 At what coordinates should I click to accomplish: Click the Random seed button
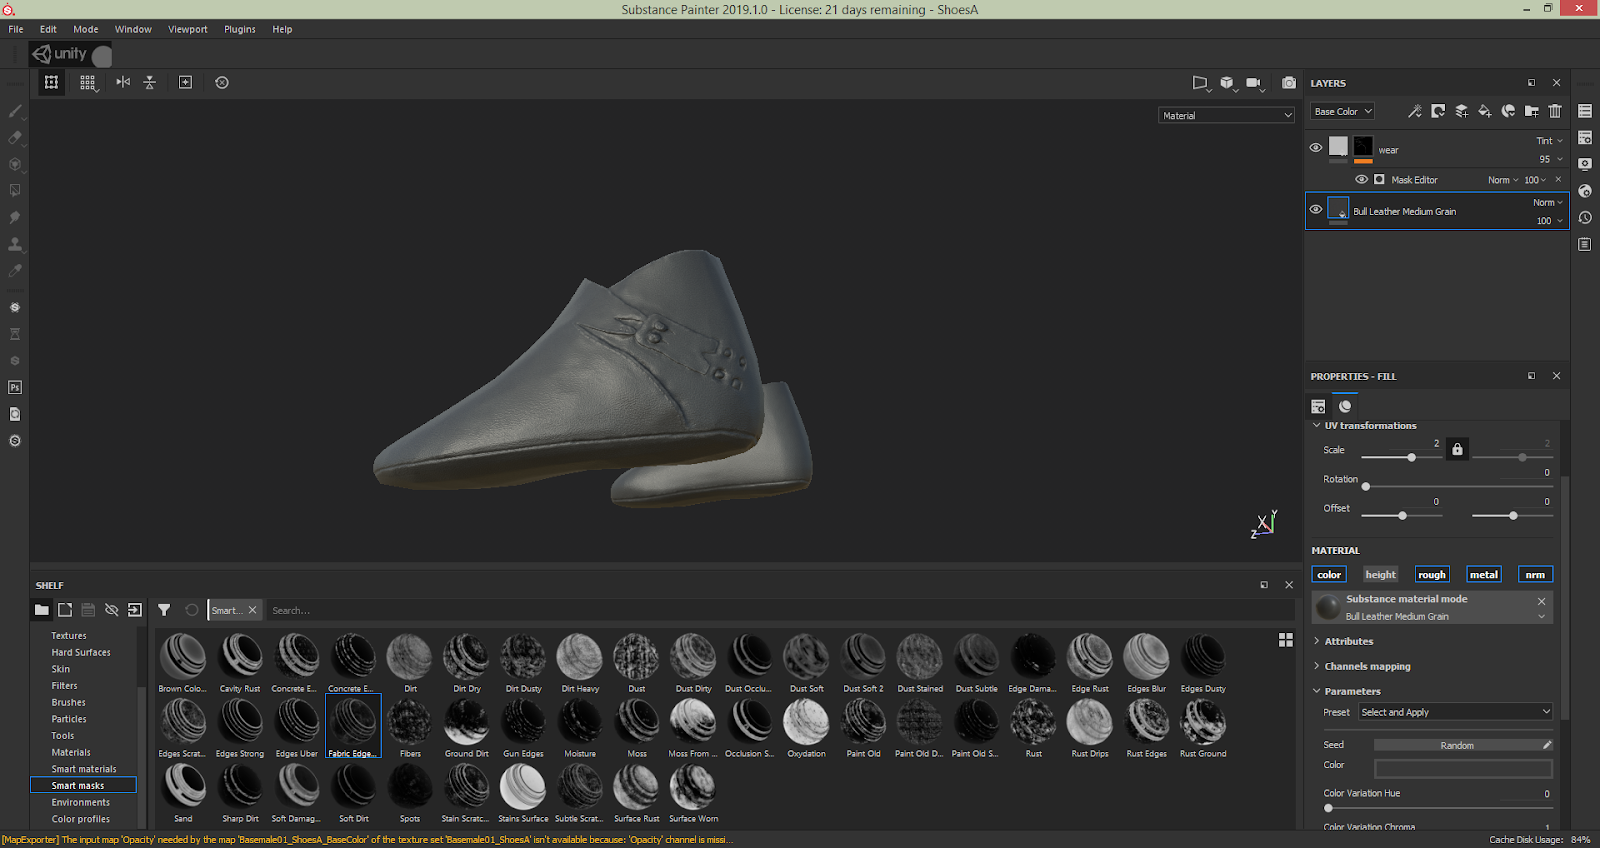1456,745
